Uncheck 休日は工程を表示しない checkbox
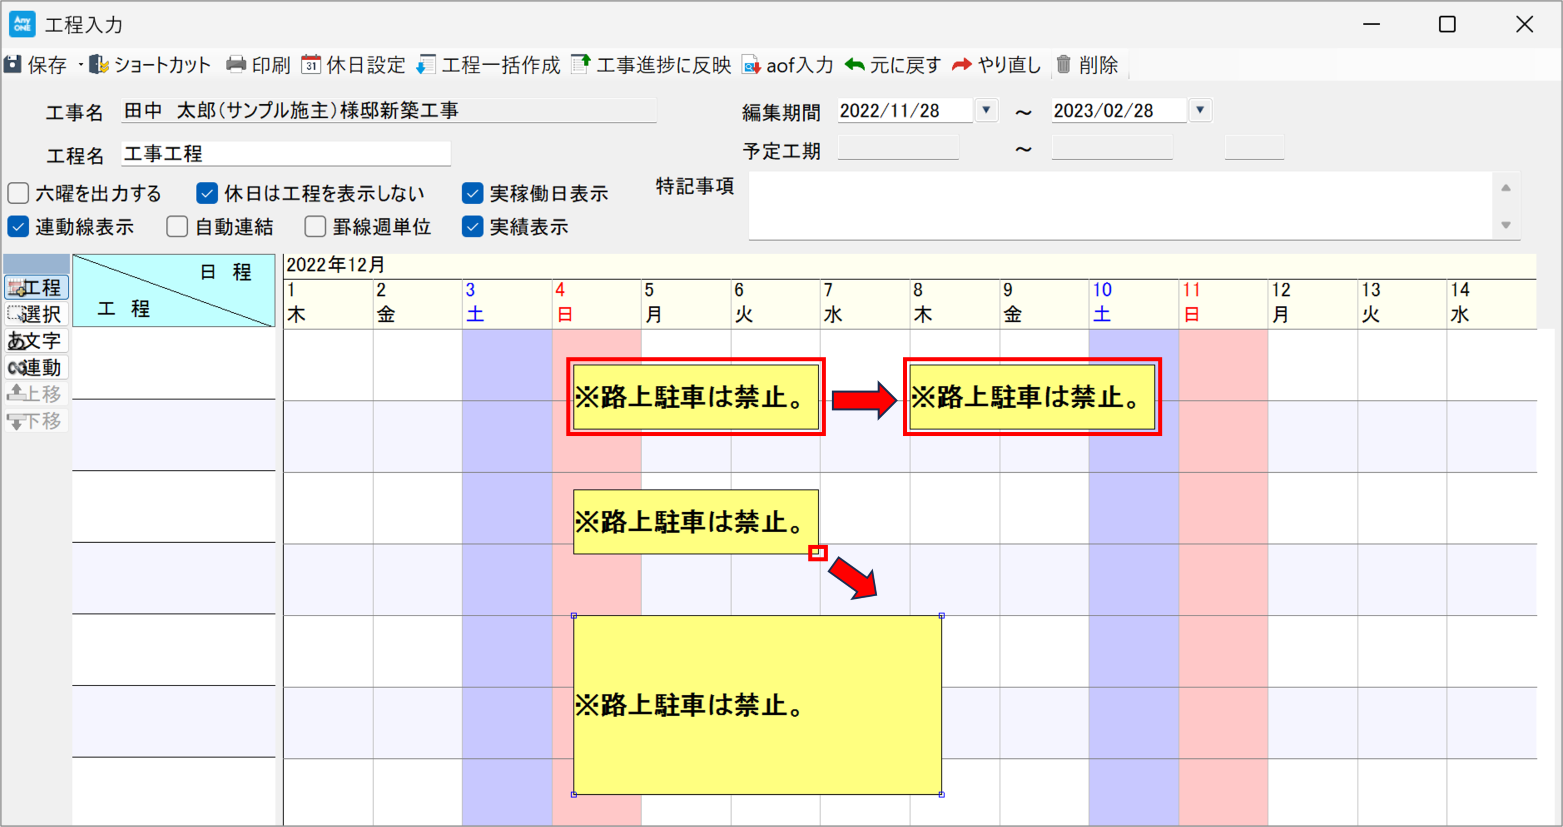Image resolution: width=1563 pixels, height=827 pixels. click(x=207, y=193)
